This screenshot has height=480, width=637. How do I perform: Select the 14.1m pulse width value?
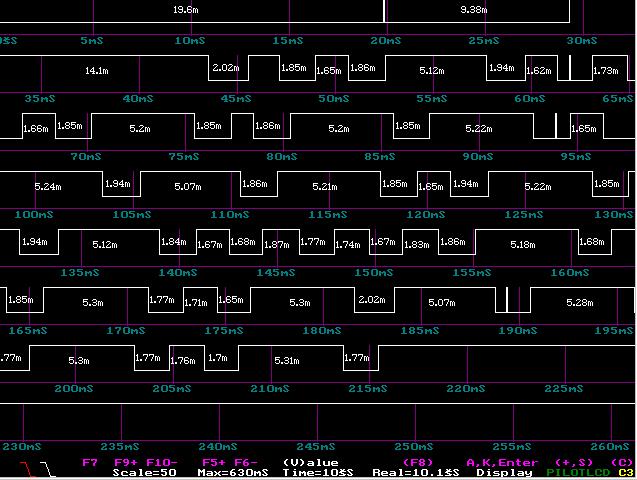tap(97, 71)
